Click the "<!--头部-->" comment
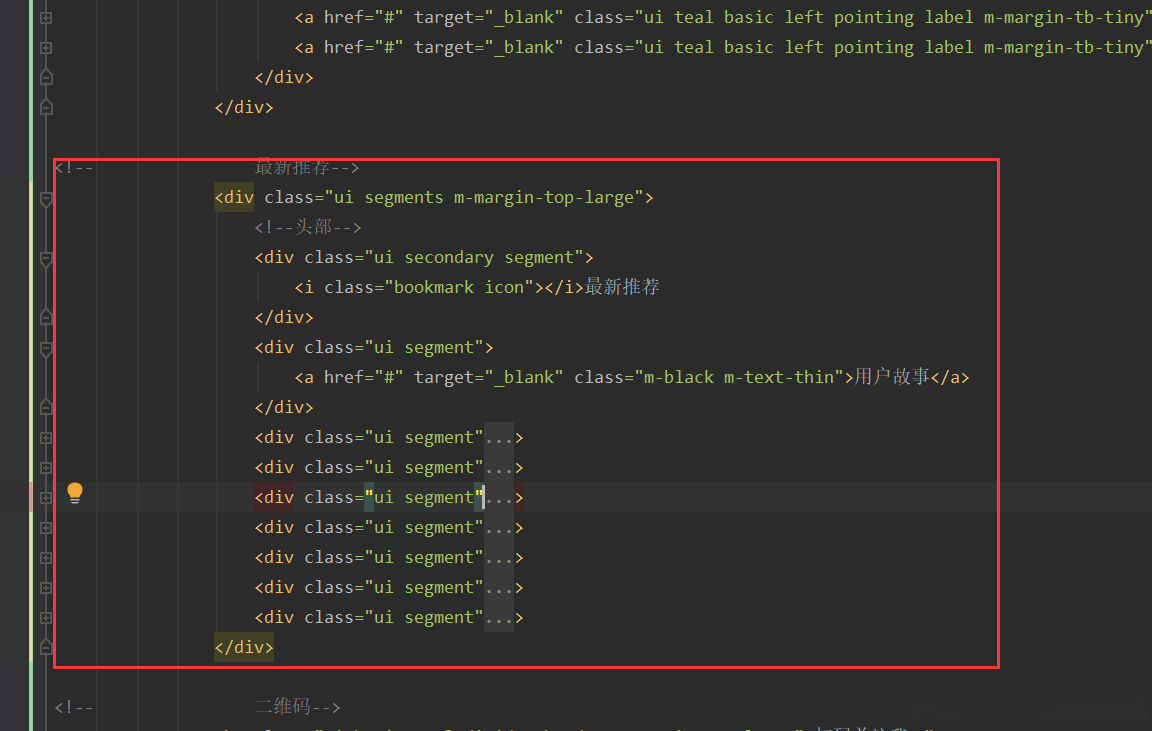 [308, 227]
